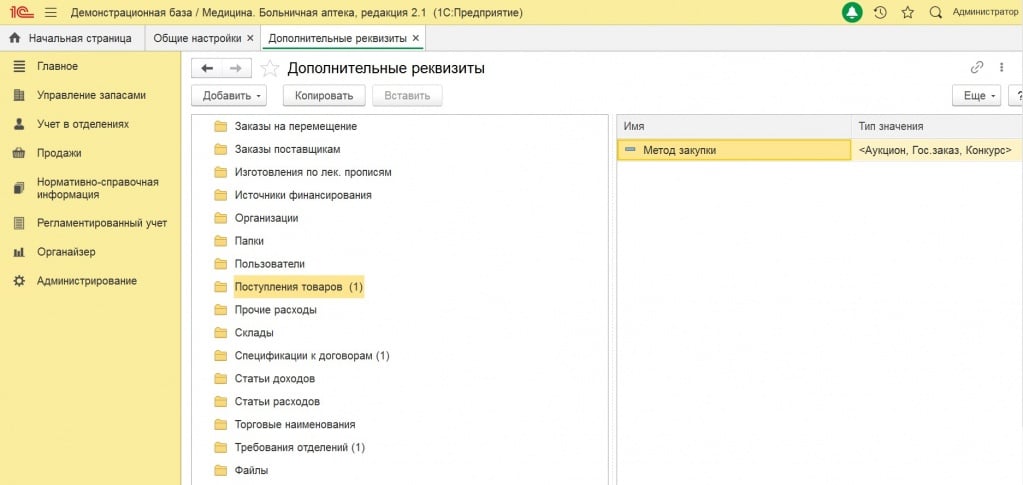Viewport: 1023px width, 485px height.
Task: Open the Добавить dropdown button
Action: tap(232, 96)
